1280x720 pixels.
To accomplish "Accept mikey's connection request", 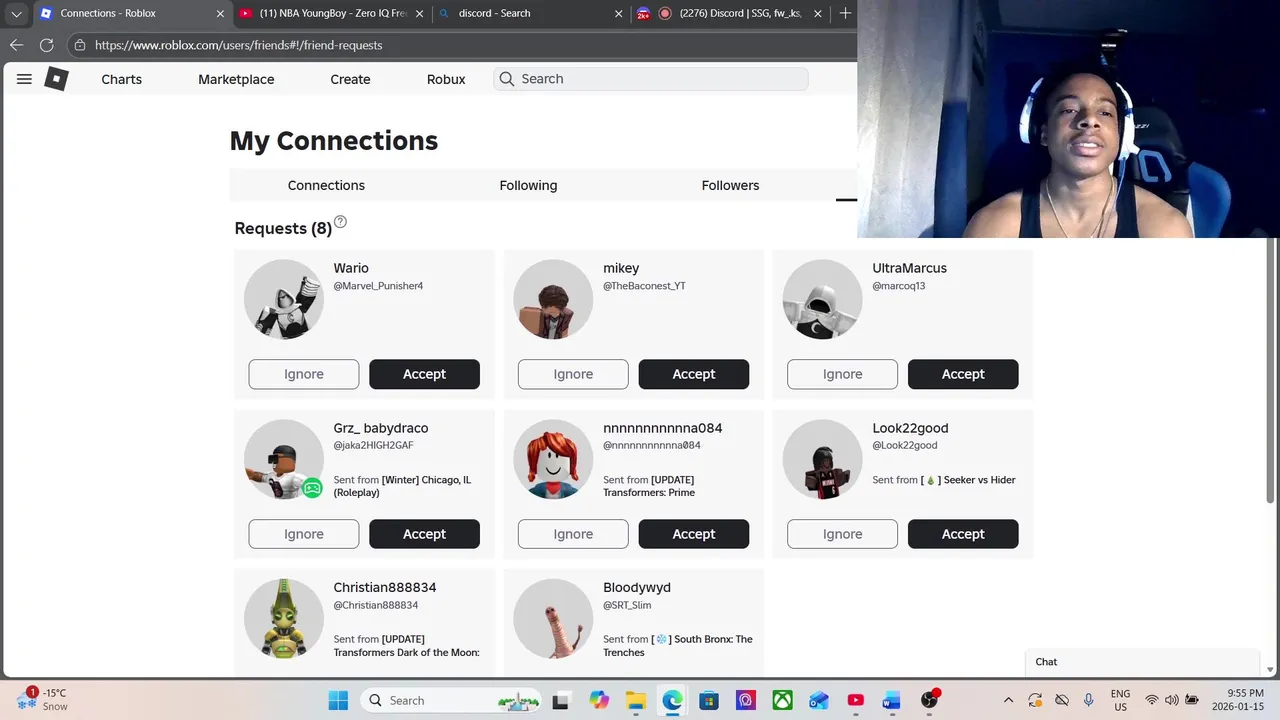I will [694, 374].
